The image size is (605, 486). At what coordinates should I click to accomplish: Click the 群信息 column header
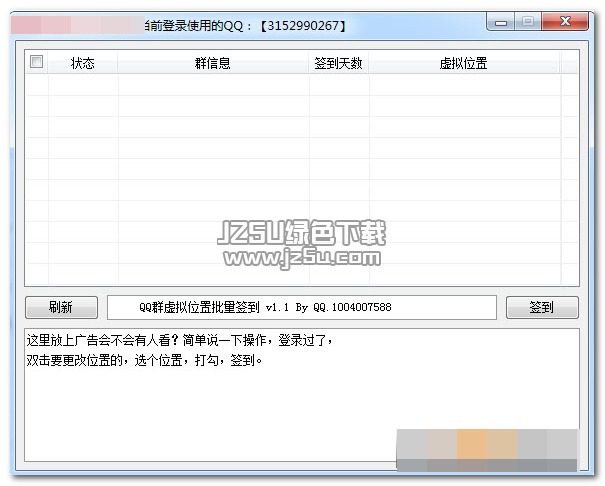pyautogui.click(x=213, y=63)
